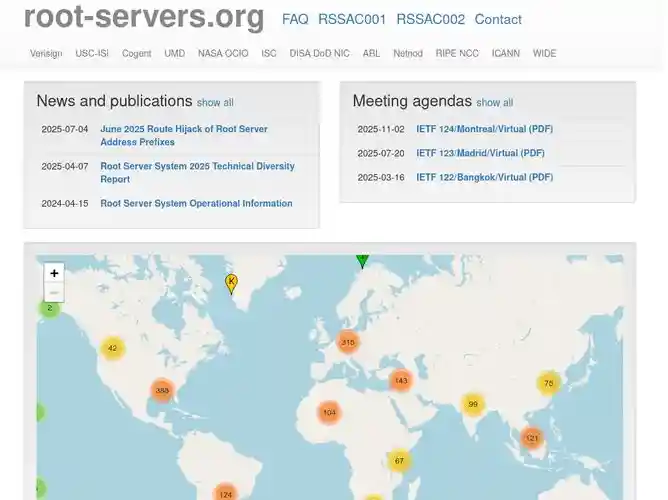
Task: Open June 2025 Route Hijack article
Action: click(x=184, y=135)
